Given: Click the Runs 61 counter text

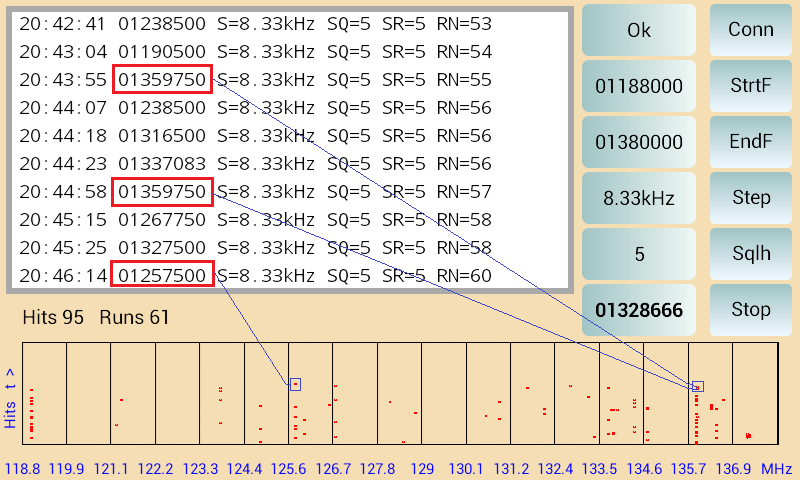Looking at the screenshot, I should point(134,318).
